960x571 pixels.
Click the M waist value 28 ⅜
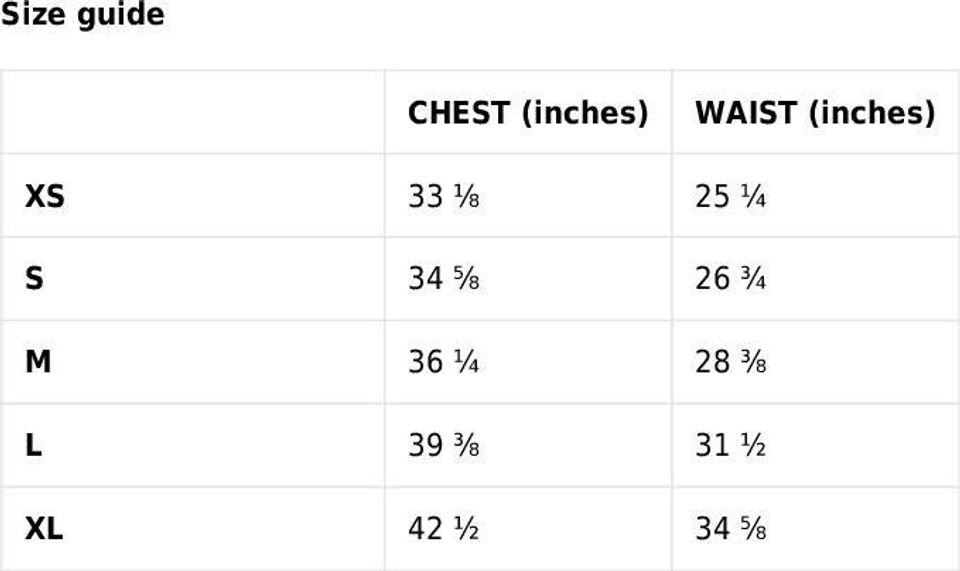[x=731, y=362]
